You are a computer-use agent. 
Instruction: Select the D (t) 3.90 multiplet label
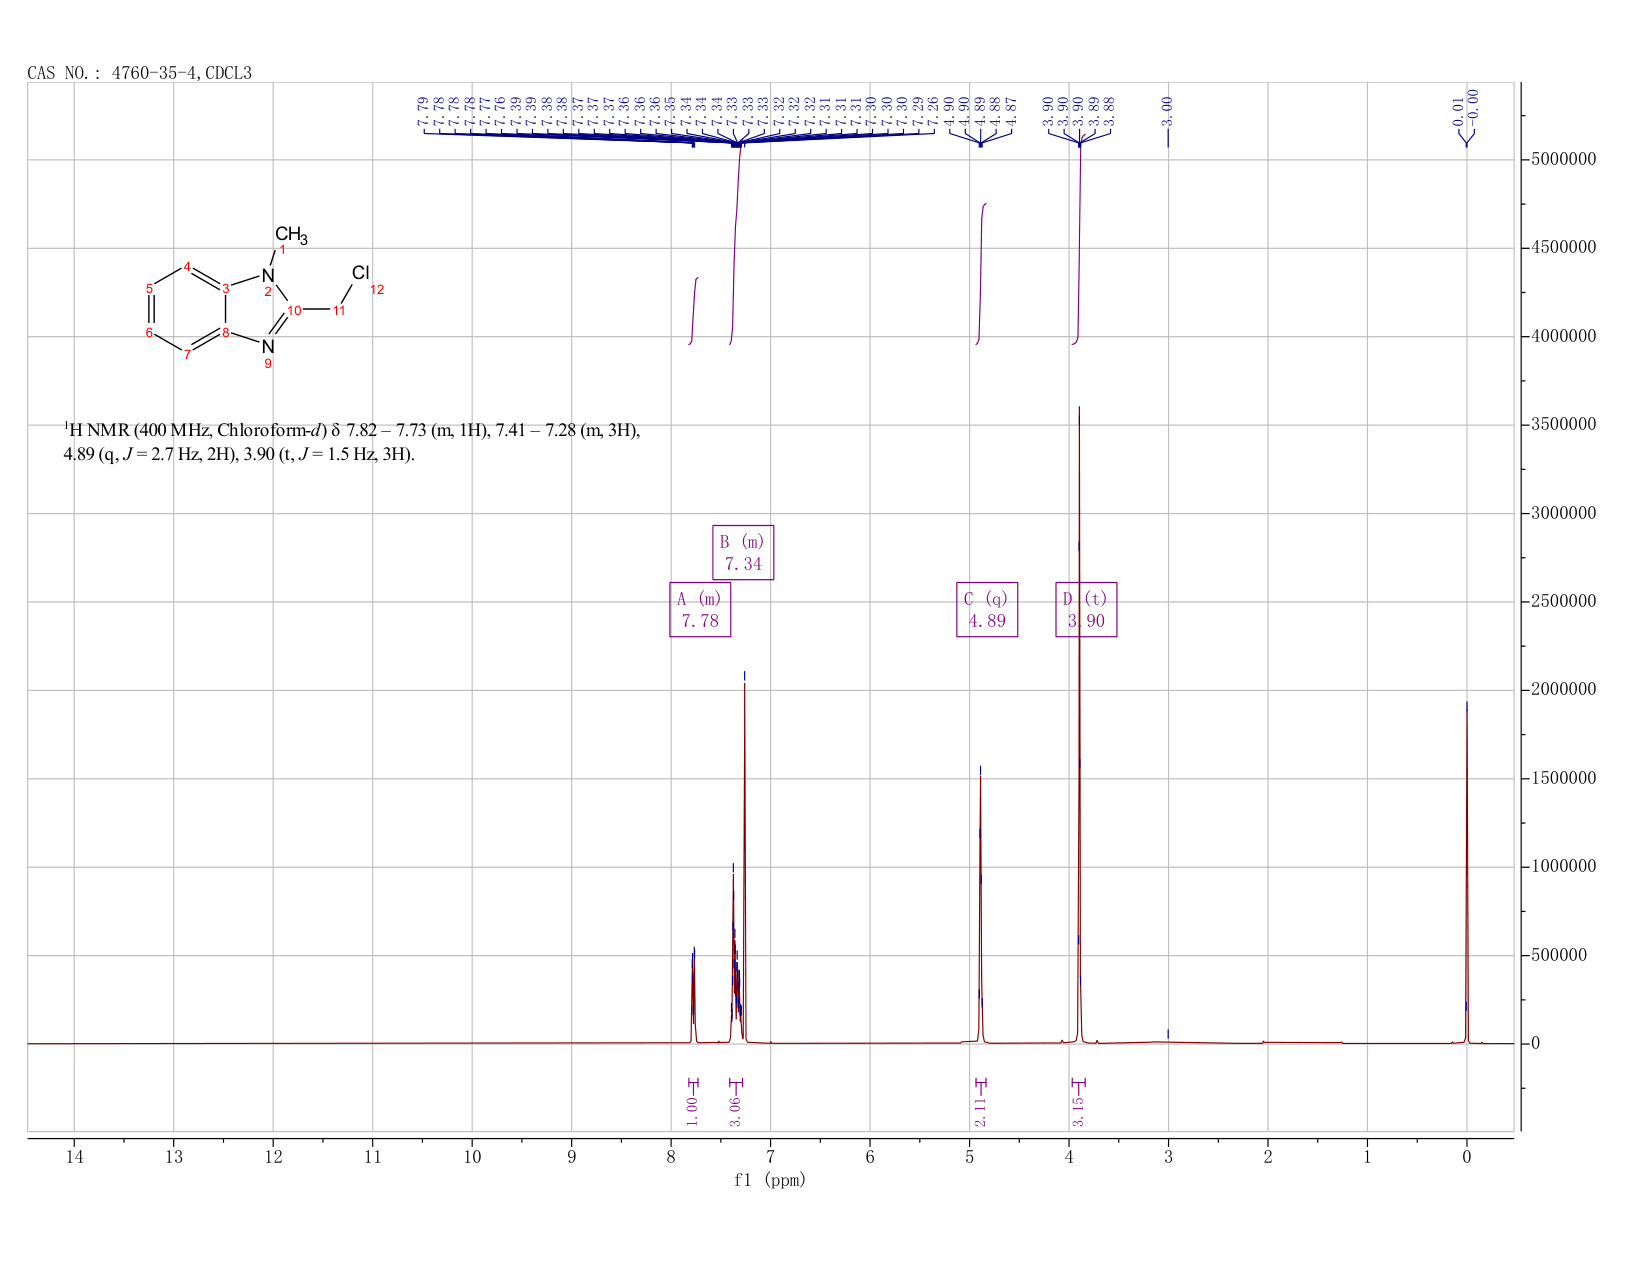click(1086, 610)
